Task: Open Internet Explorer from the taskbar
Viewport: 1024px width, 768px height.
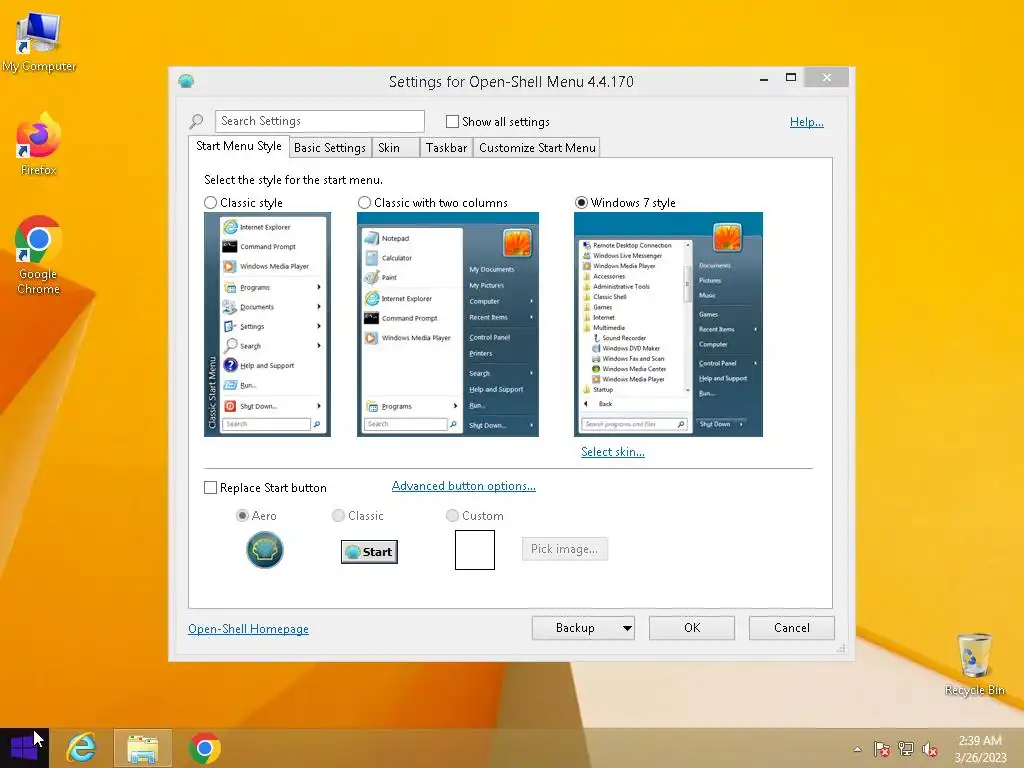Action: pos(82,748)
